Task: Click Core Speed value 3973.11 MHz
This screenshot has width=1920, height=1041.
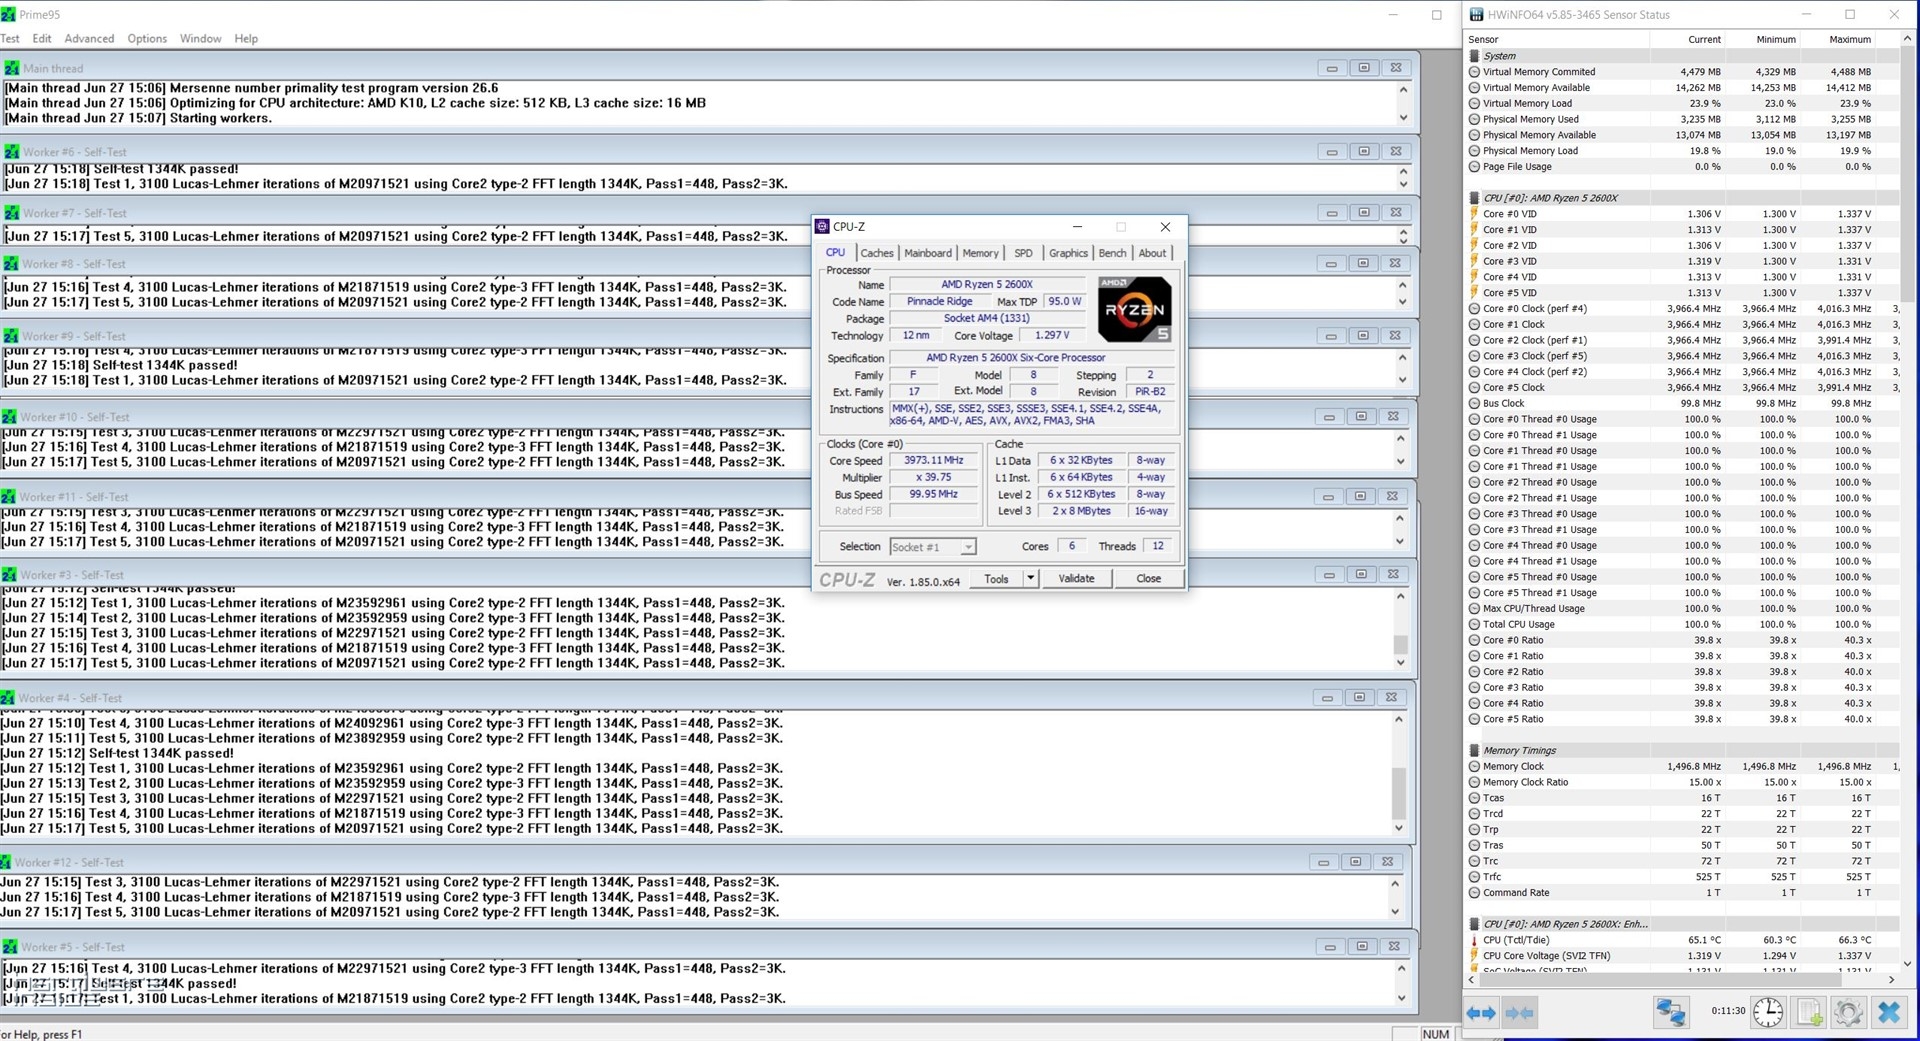Action: click(933, 461)
